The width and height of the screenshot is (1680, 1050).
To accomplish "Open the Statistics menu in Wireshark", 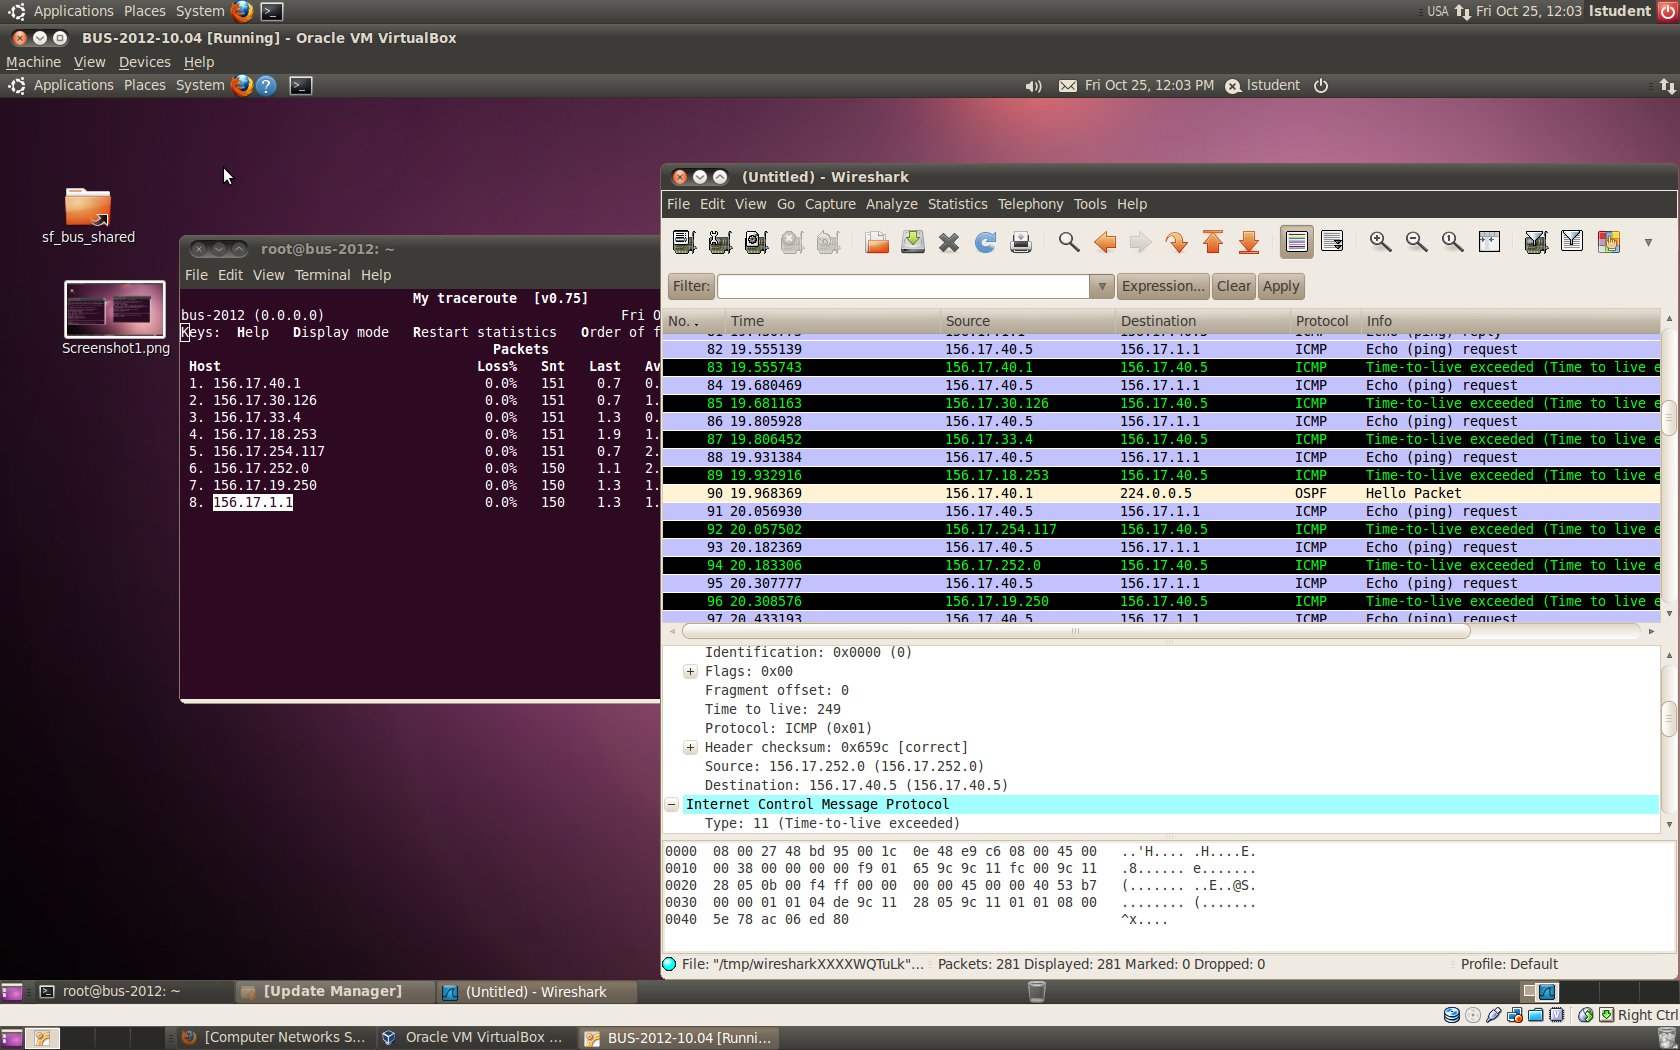I will coord(957,204).
